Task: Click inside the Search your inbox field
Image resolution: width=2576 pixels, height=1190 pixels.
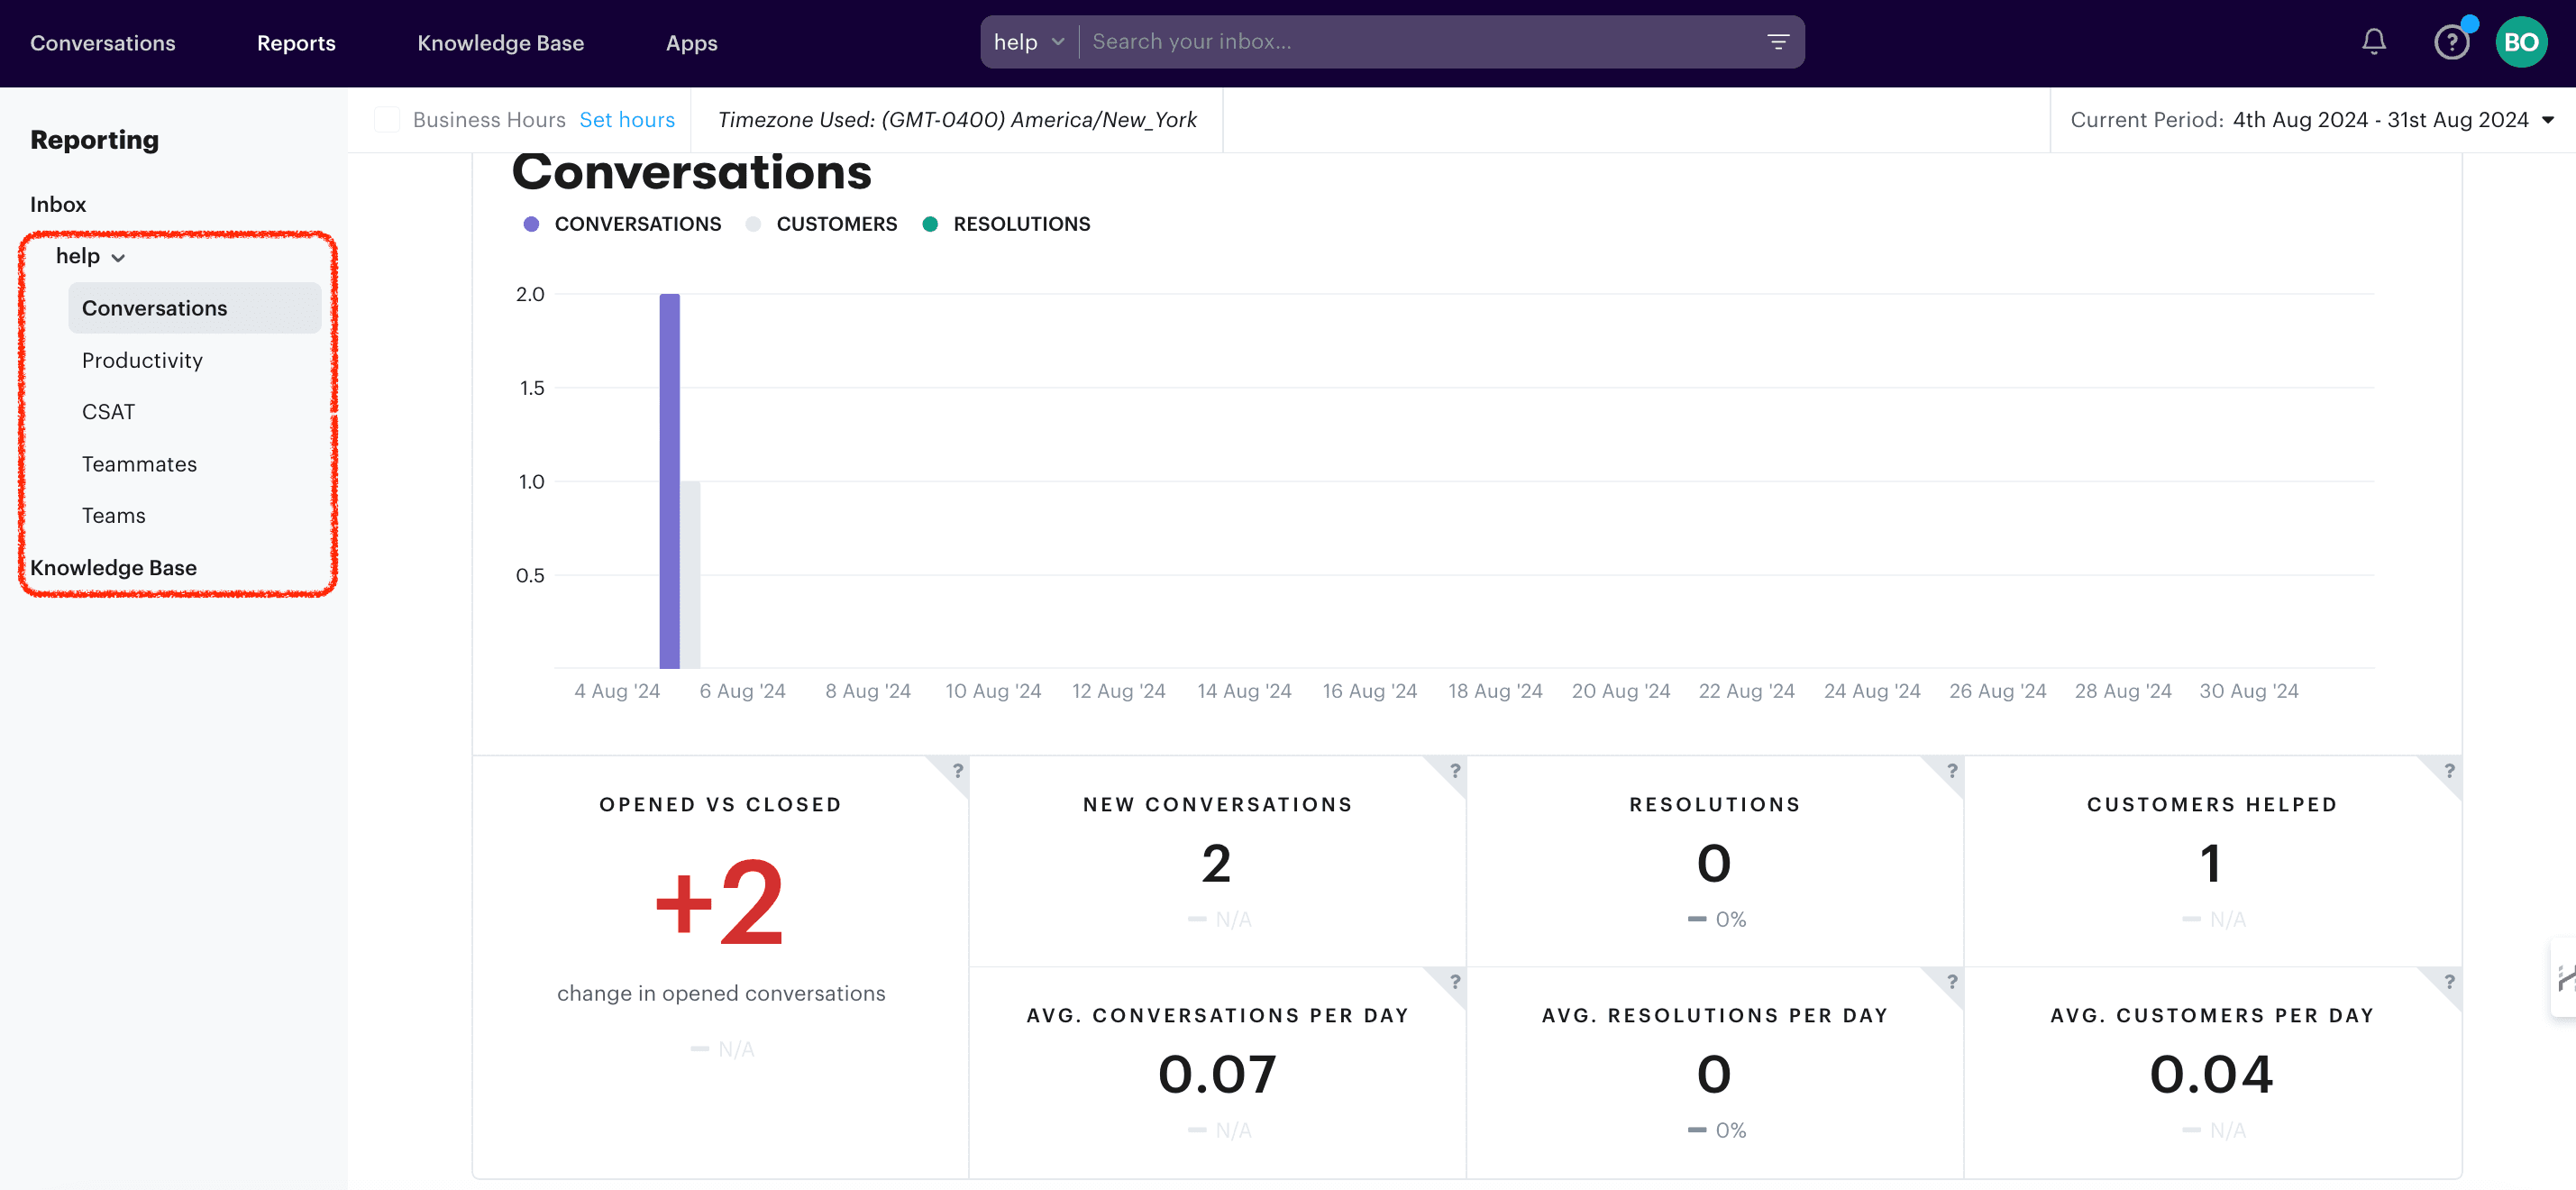Action: coord(1300,41)
